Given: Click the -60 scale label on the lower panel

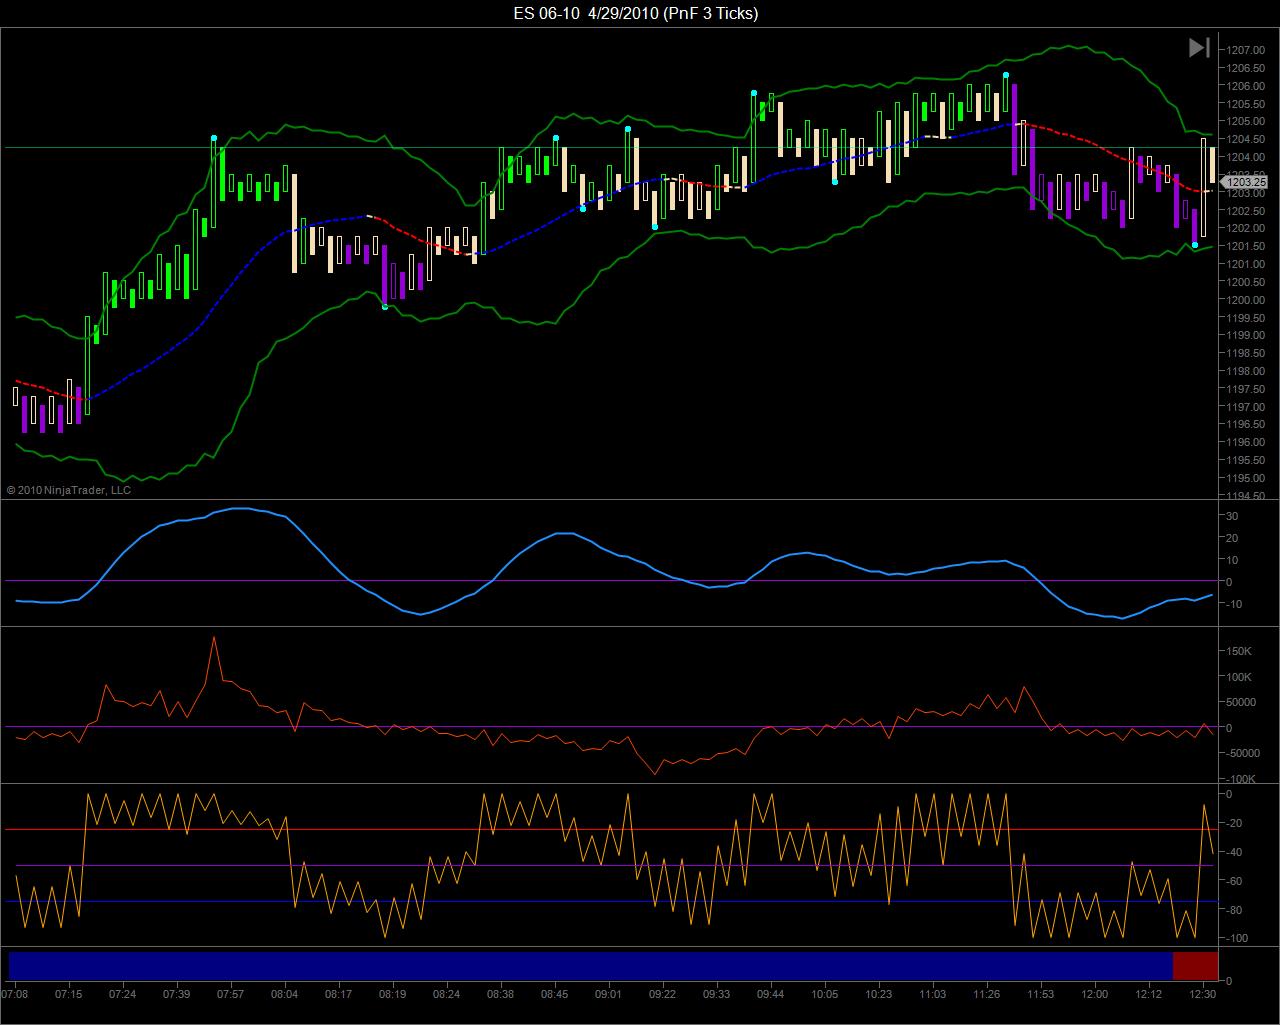Looking at the screenshot, I should pos(1235,881).
